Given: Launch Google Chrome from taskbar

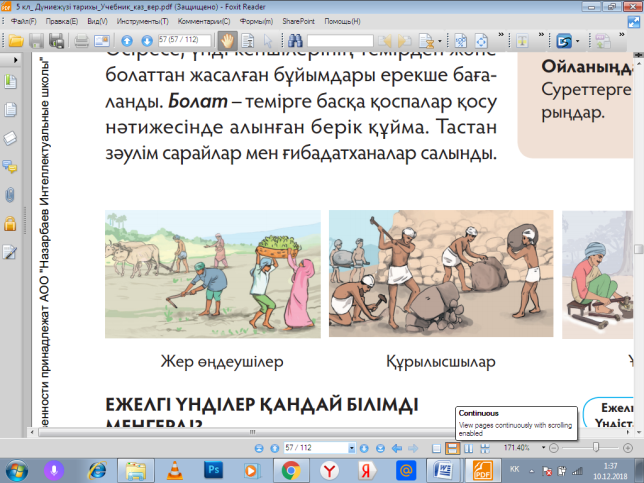Looking at the screenshot, I should pos(290,471).
